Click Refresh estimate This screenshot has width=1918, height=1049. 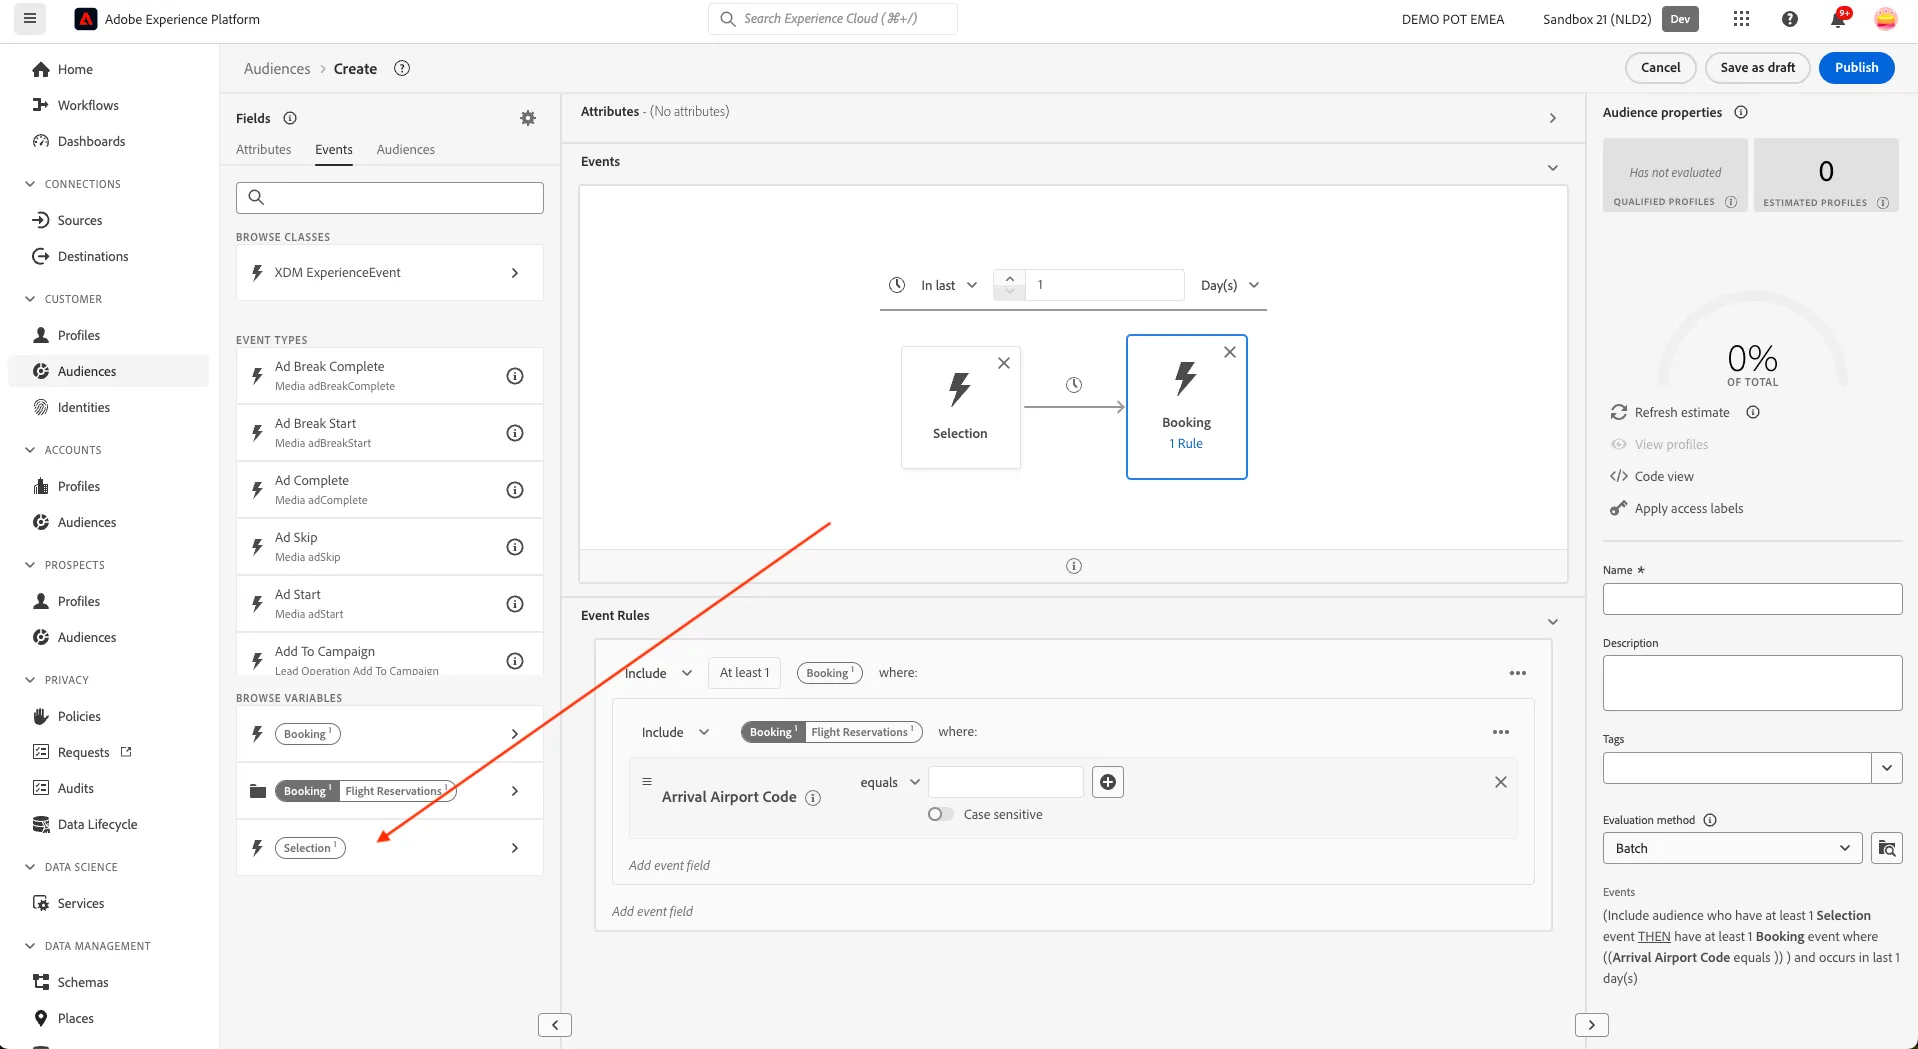(1681, 412)
